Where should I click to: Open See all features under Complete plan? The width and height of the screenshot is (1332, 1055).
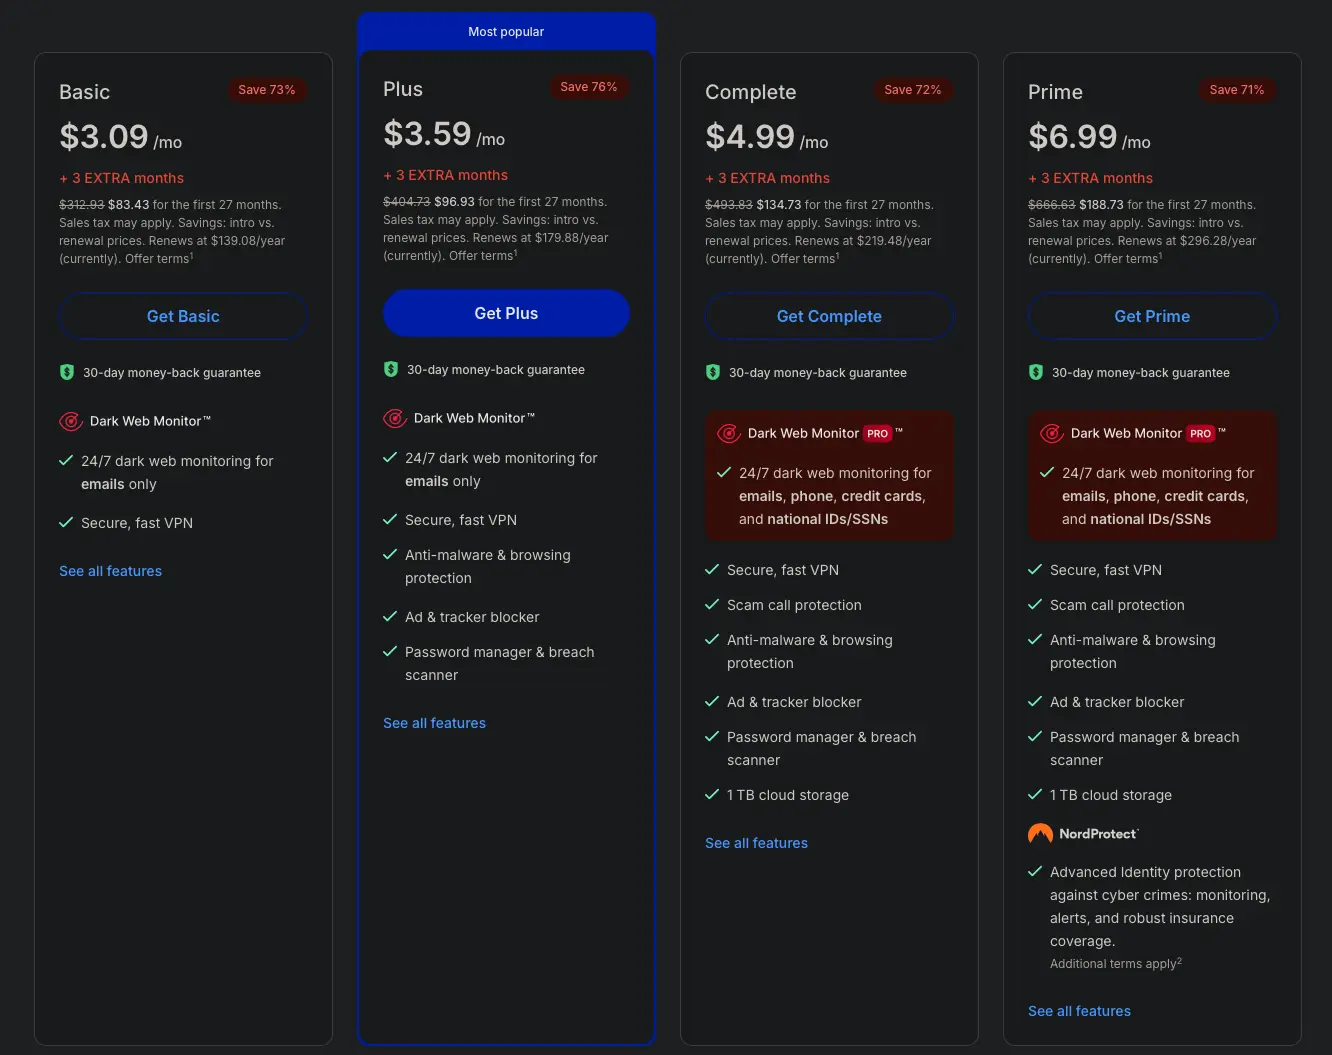pyautogui.click(x=756, y=843)
